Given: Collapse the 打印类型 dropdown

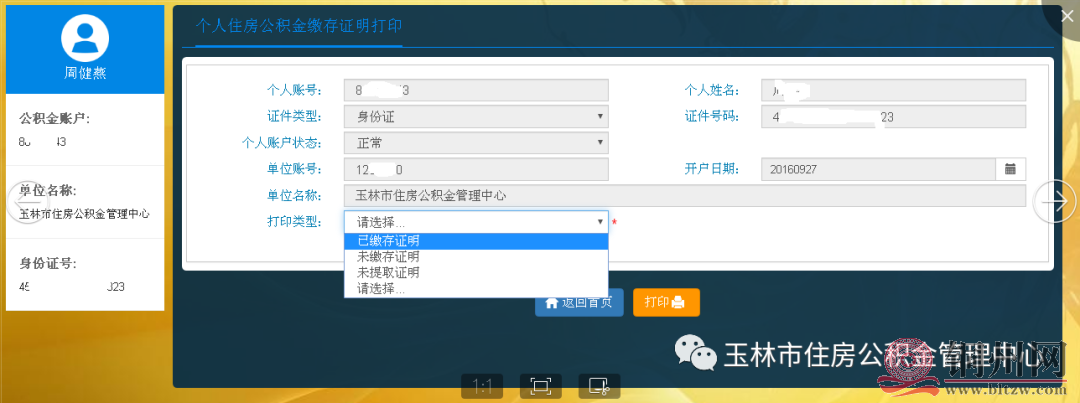Looking at the screenshot, I should pyautogui.click(x=476, y=221).
